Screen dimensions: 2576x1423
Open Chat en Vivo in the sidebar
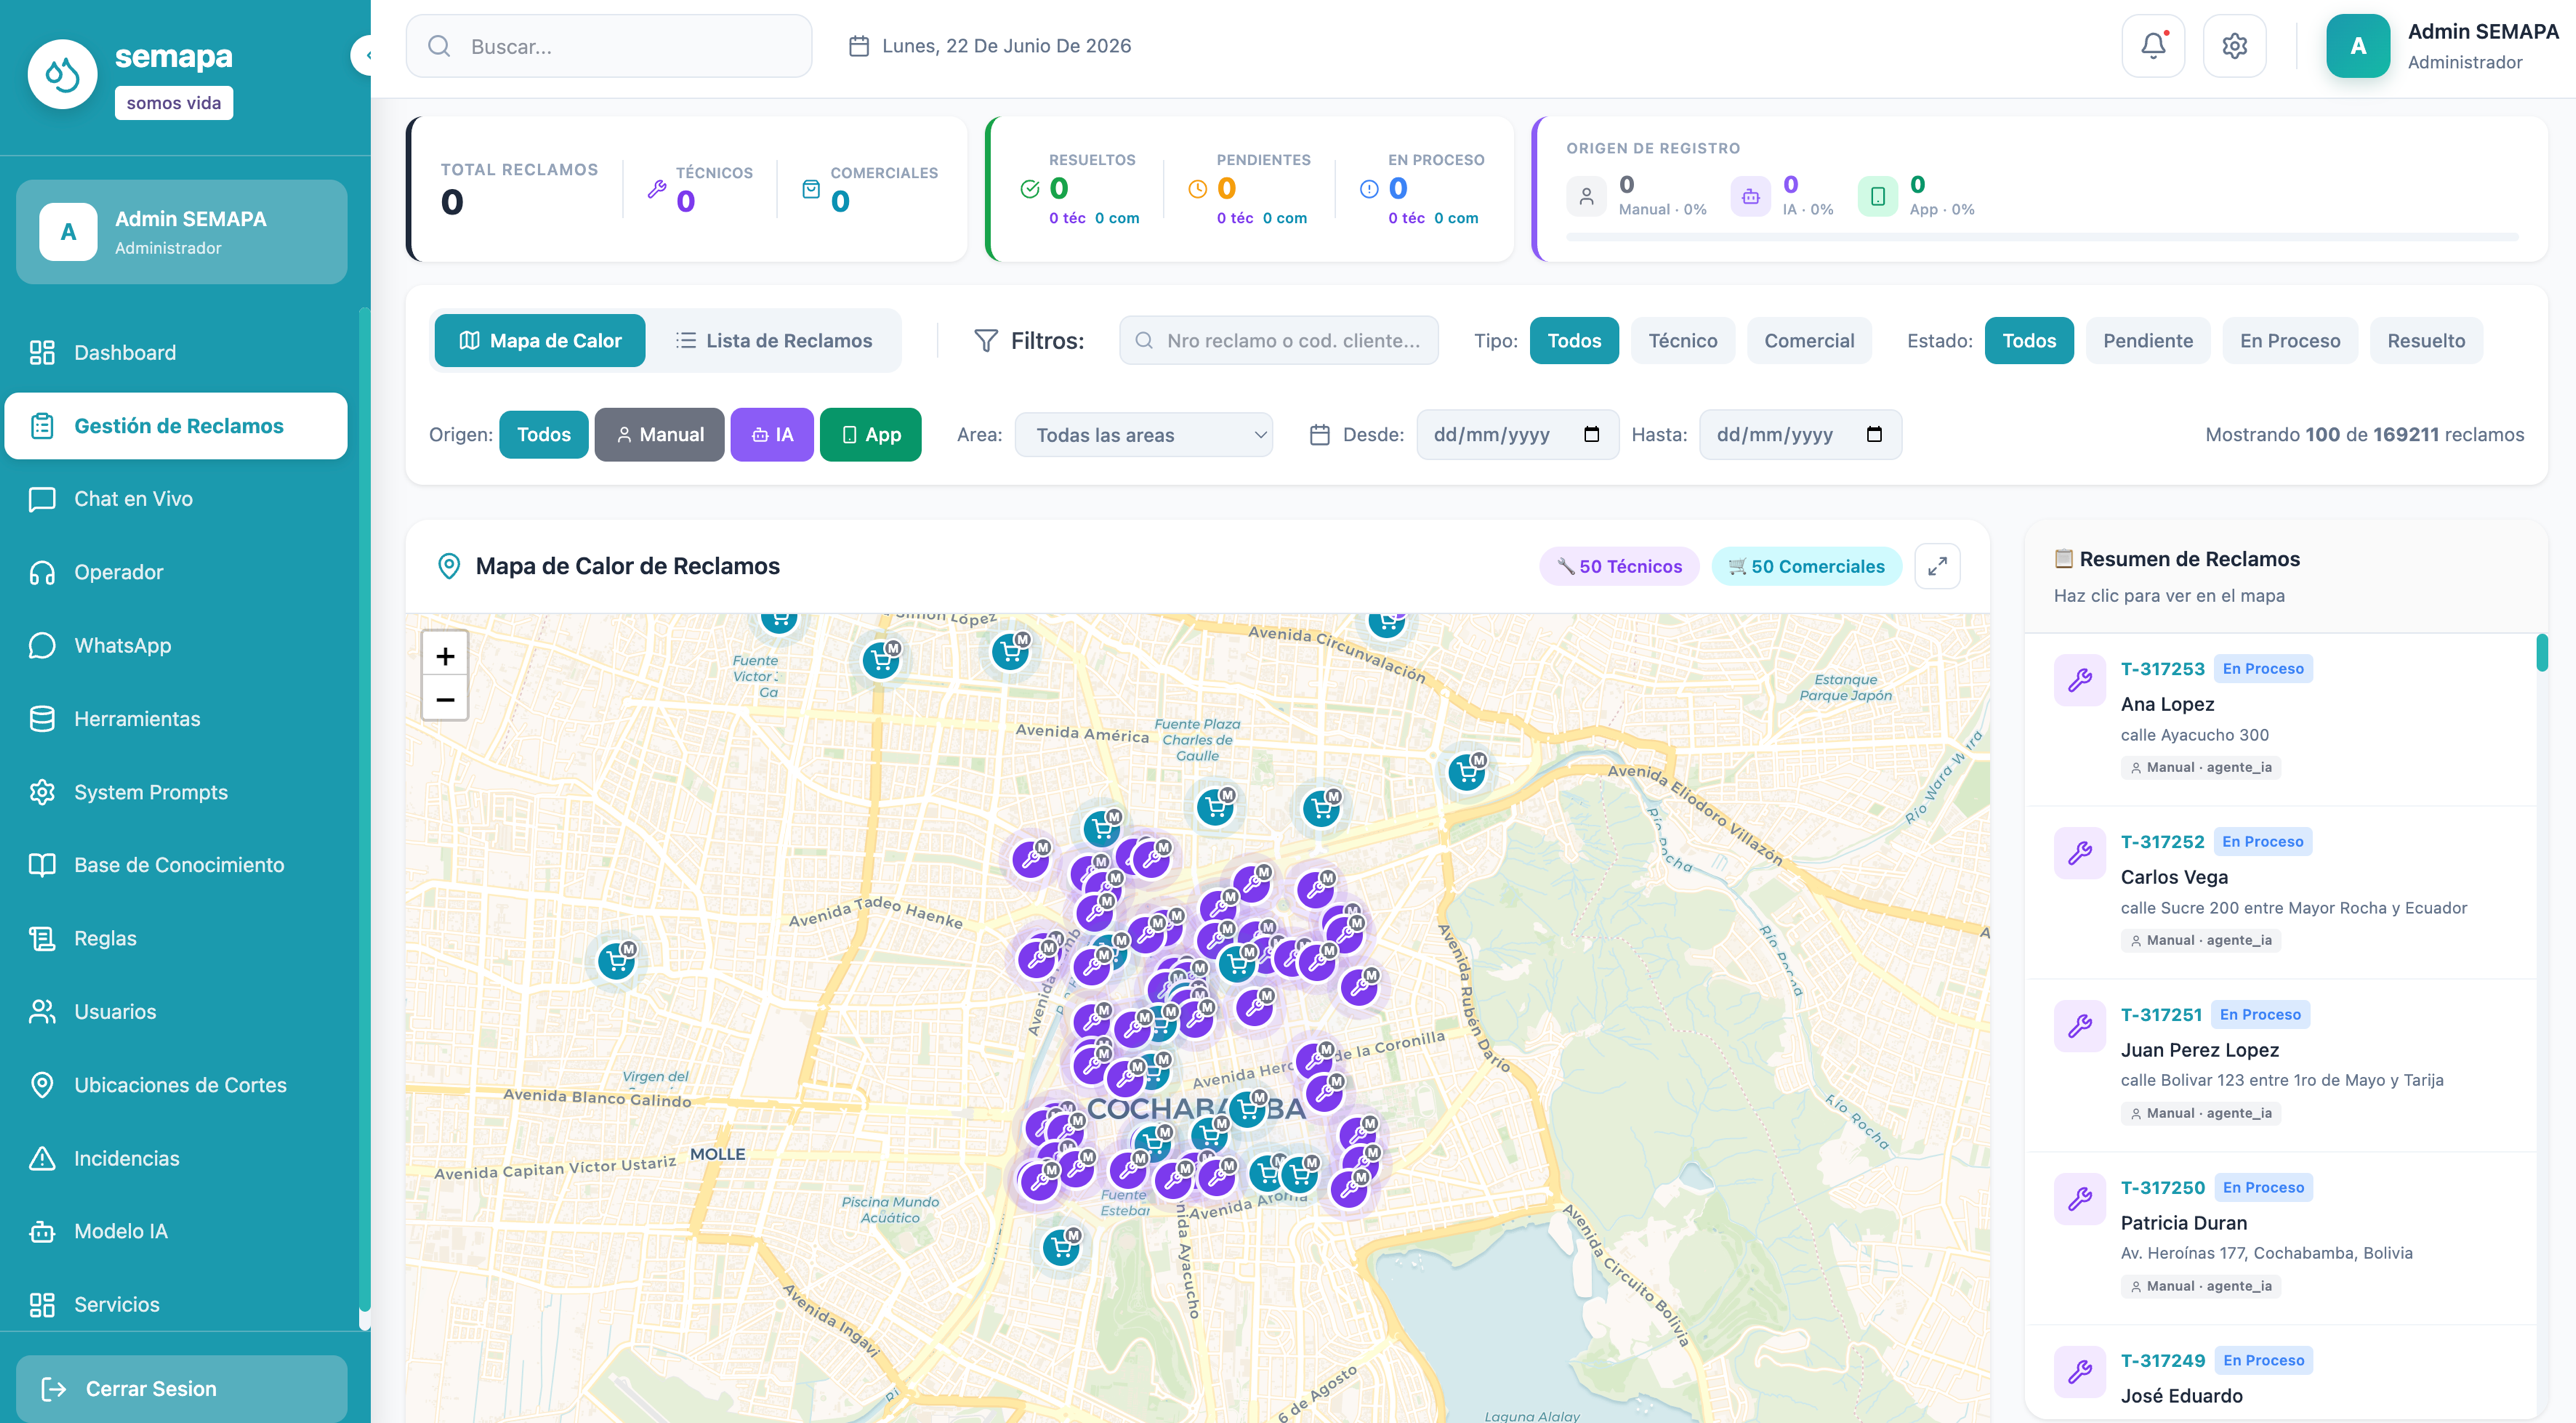tap(176, 499)
